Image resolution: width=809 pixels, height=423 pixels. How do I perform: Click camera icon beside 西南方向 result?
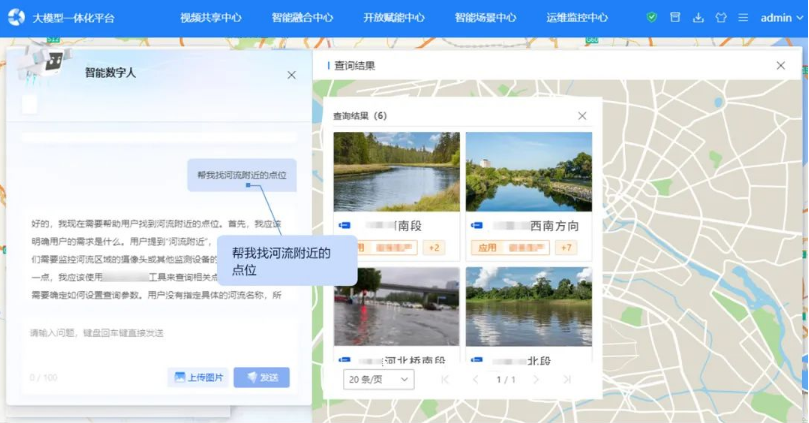(477, 226)
